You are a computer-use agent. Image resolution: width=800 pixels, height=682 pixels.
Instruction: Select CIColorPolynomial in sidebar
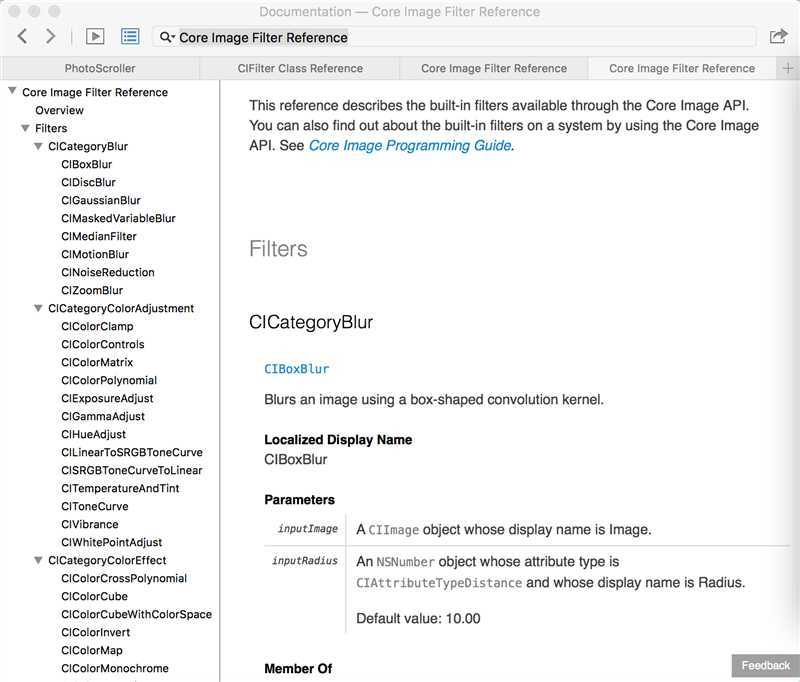109,381
